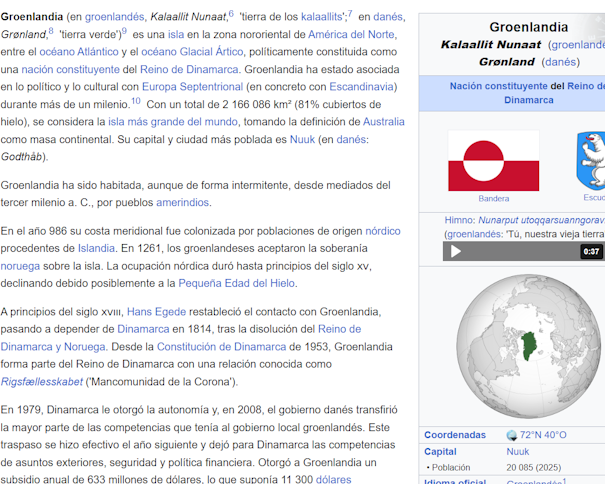605x484 pixels.
Task: Open coordinates 72°N 40°O link
Action: tap(543, 435)
